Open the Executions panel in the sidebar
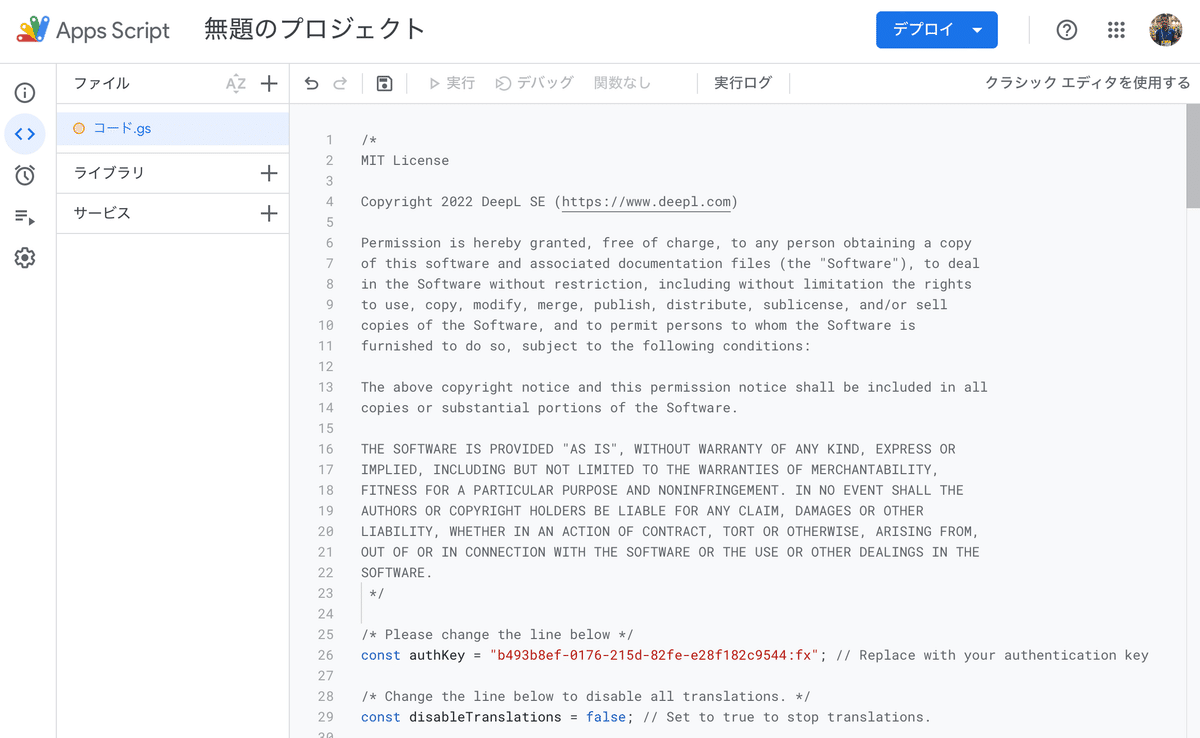 pyautogui.click(x=25, y=216)
